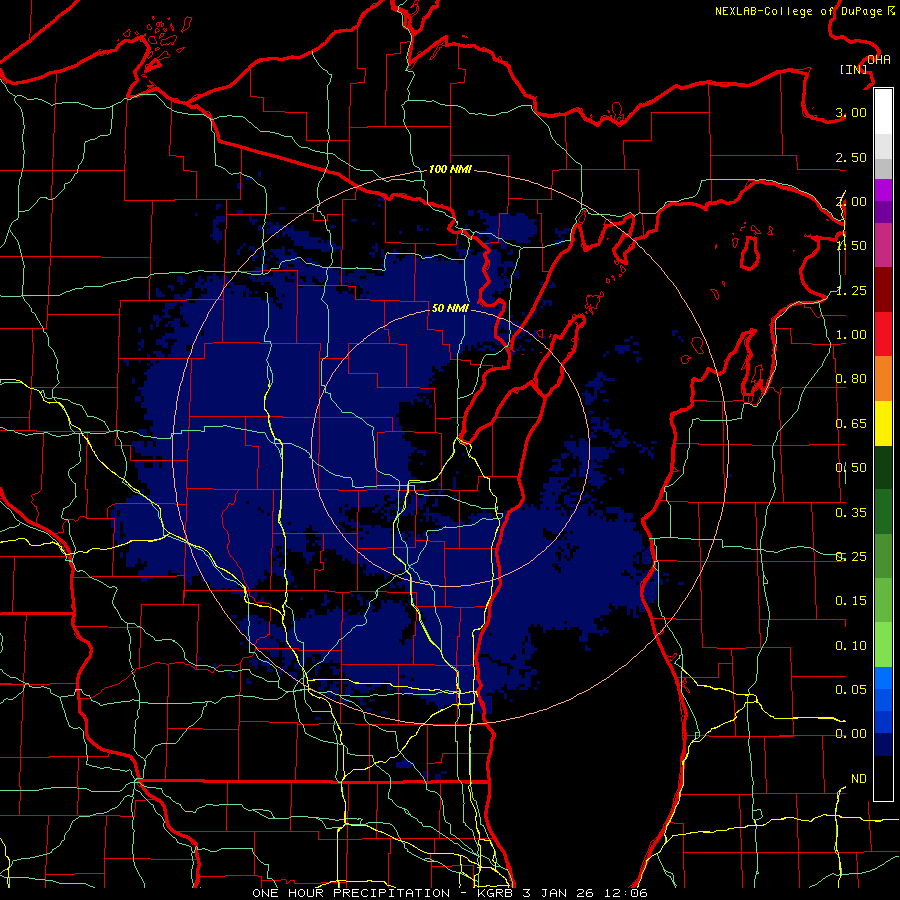Click the 3.00 legend value
Screen dimensions: 900x900
[x=851, y=112]
